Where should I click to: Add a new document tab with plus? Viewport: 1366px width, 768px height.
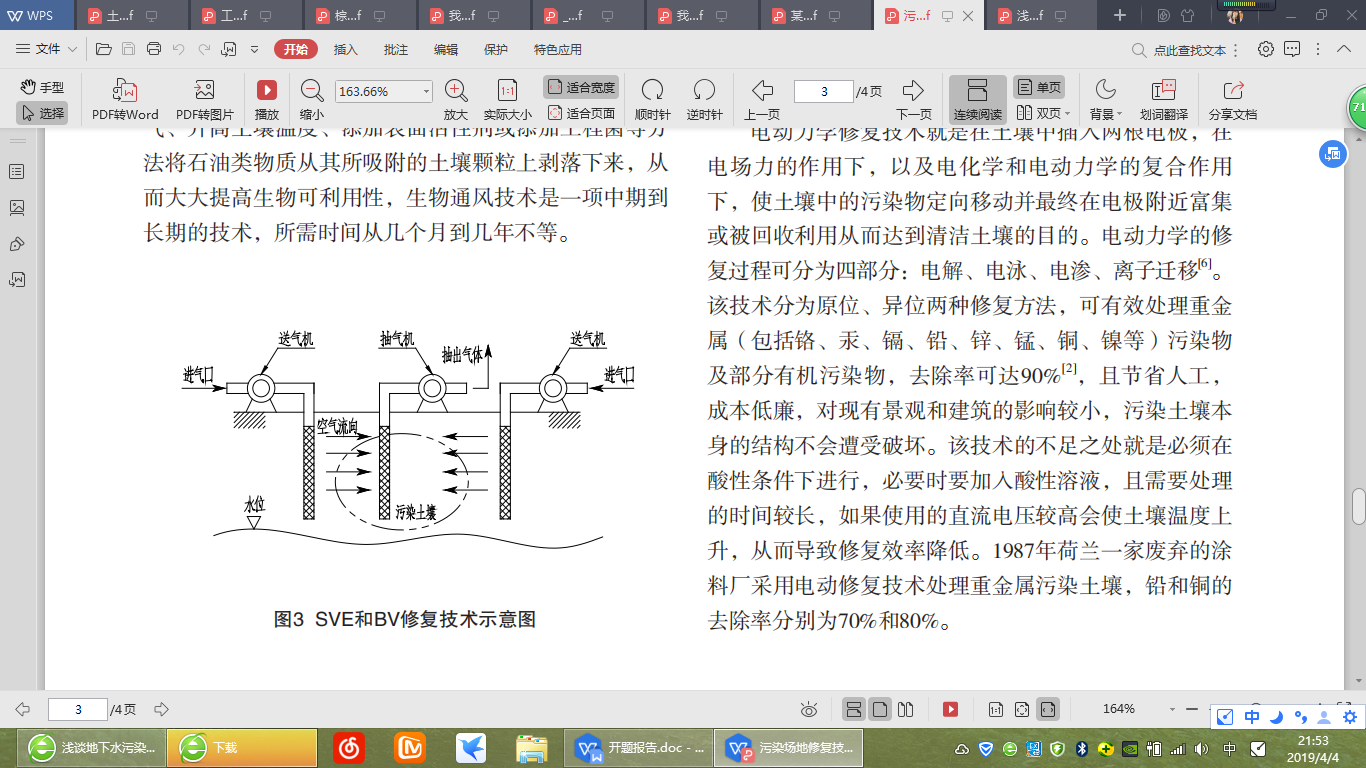(1120, 15)
